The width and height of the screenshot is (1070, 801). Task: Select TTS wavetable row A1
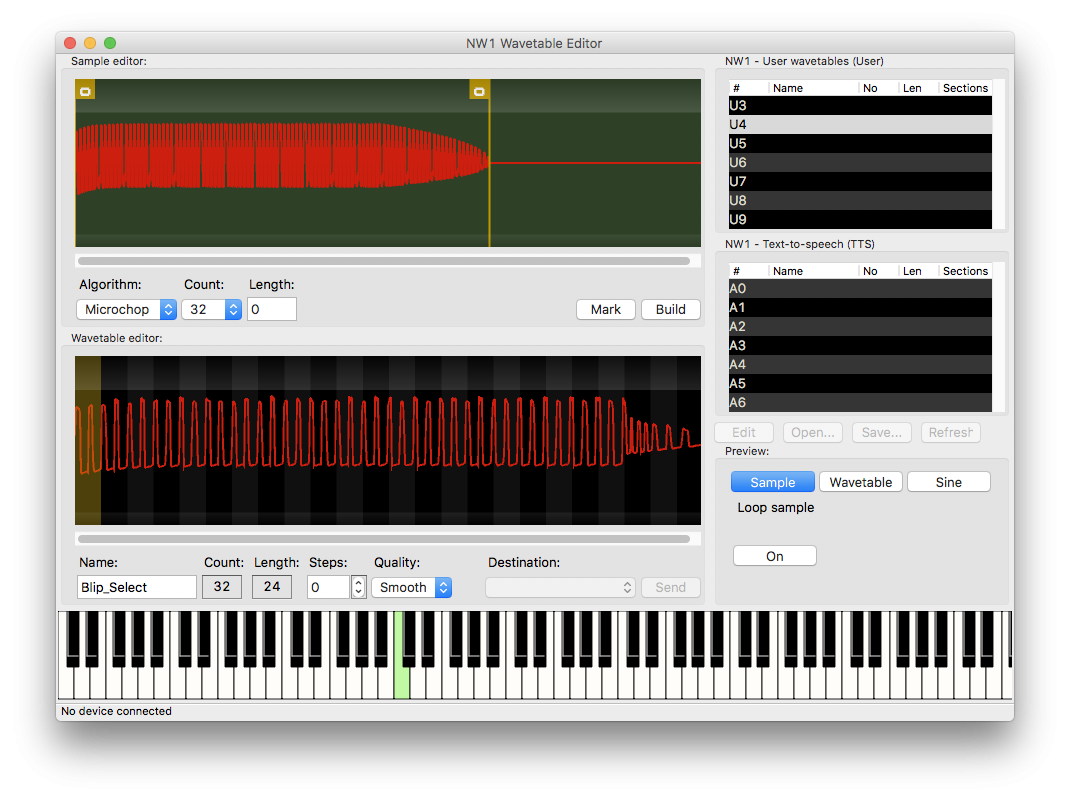(x=860, y=308)
